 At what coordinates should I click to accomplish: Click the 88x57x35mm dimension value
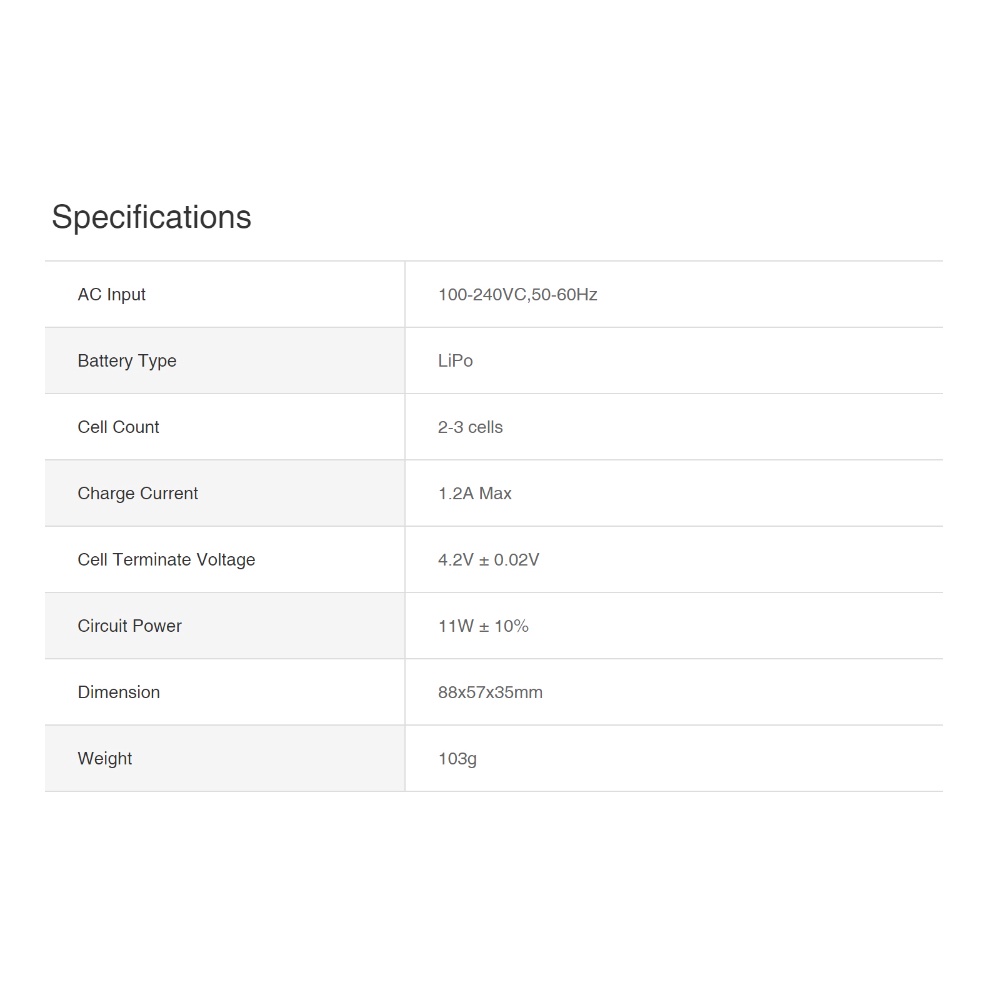point(490,692)
